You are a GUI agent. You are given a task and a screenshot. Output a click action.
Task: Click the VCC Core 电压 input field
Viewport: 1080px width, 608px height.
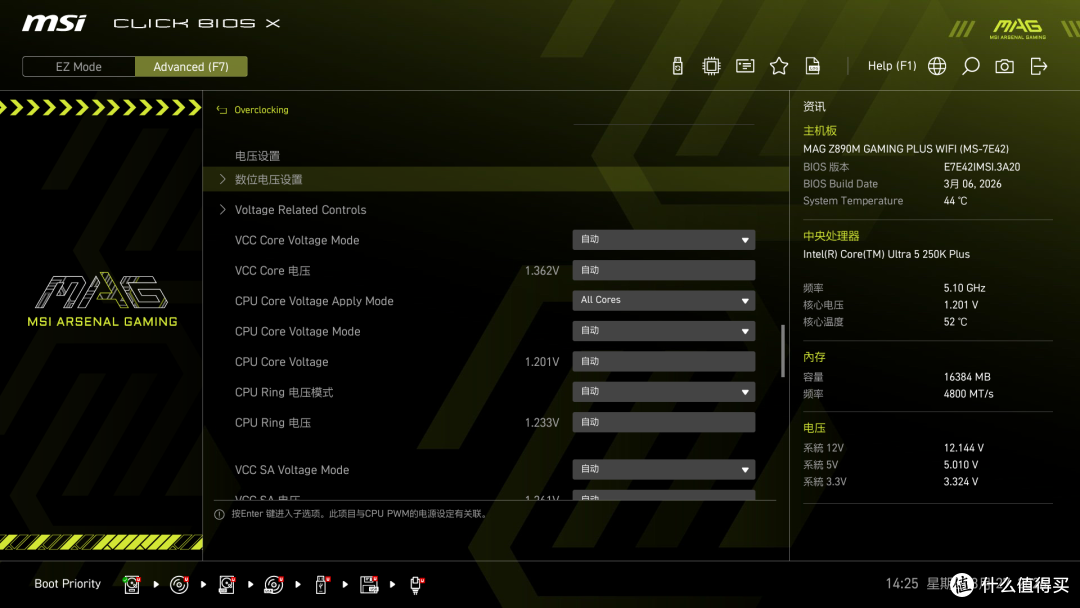(663, 270)
